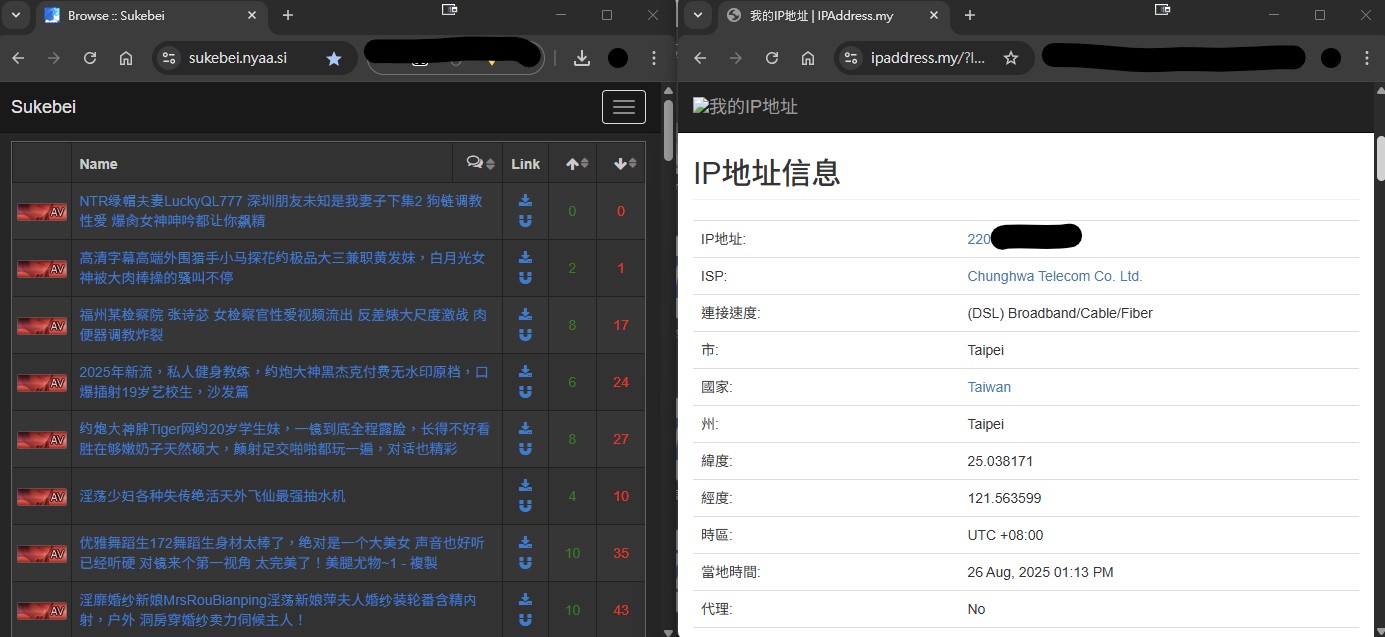
Task: Expand tab search dropdown in IPAddress.my window
Action: tap(698, 15)
